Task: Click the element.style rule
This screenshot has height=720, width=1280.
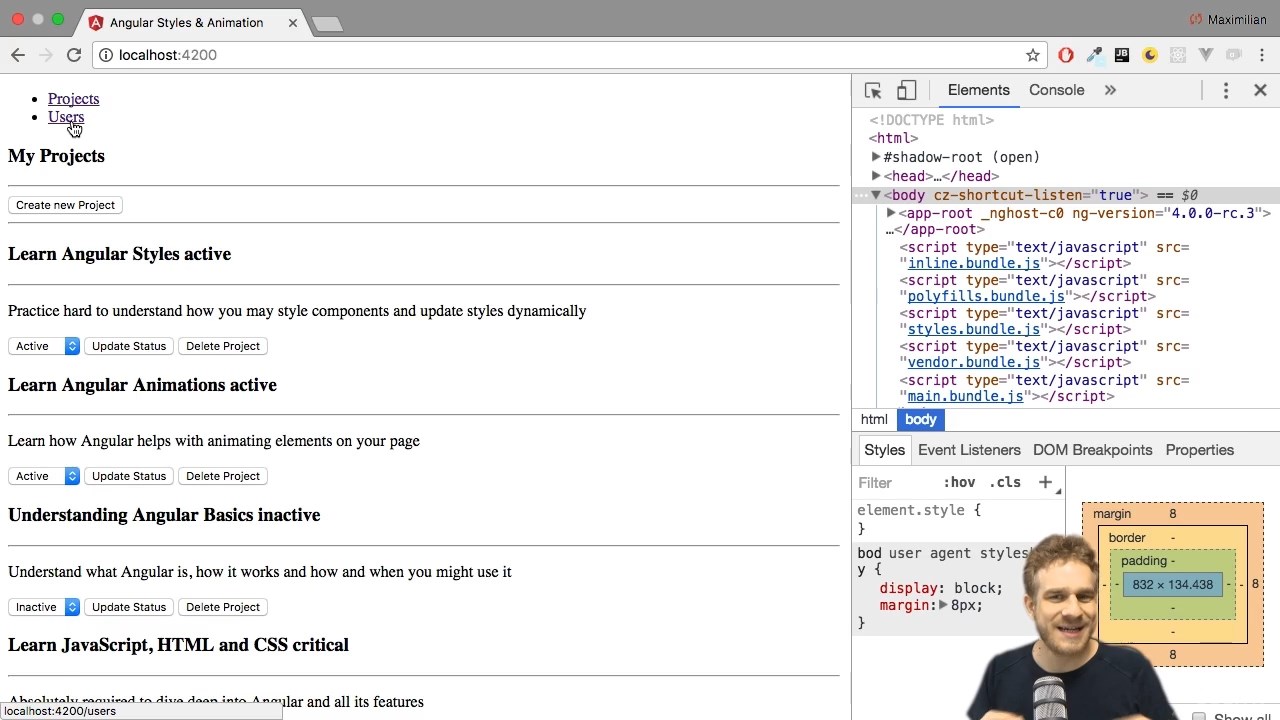Action: [x=919, y=510]
